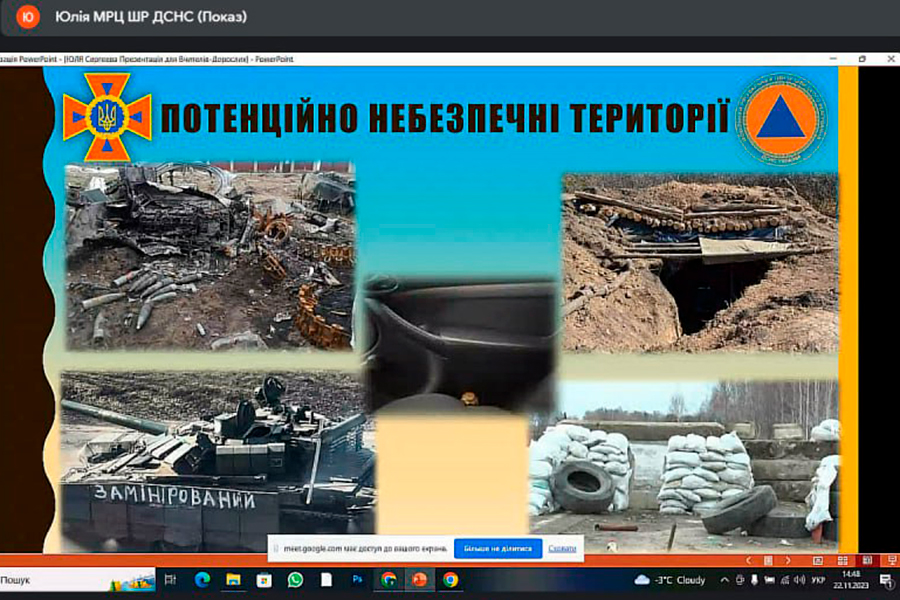Open WhatsApp from the taskbar
The height and width of the screenshot is (600, 900).
click(x=295, y=580)
